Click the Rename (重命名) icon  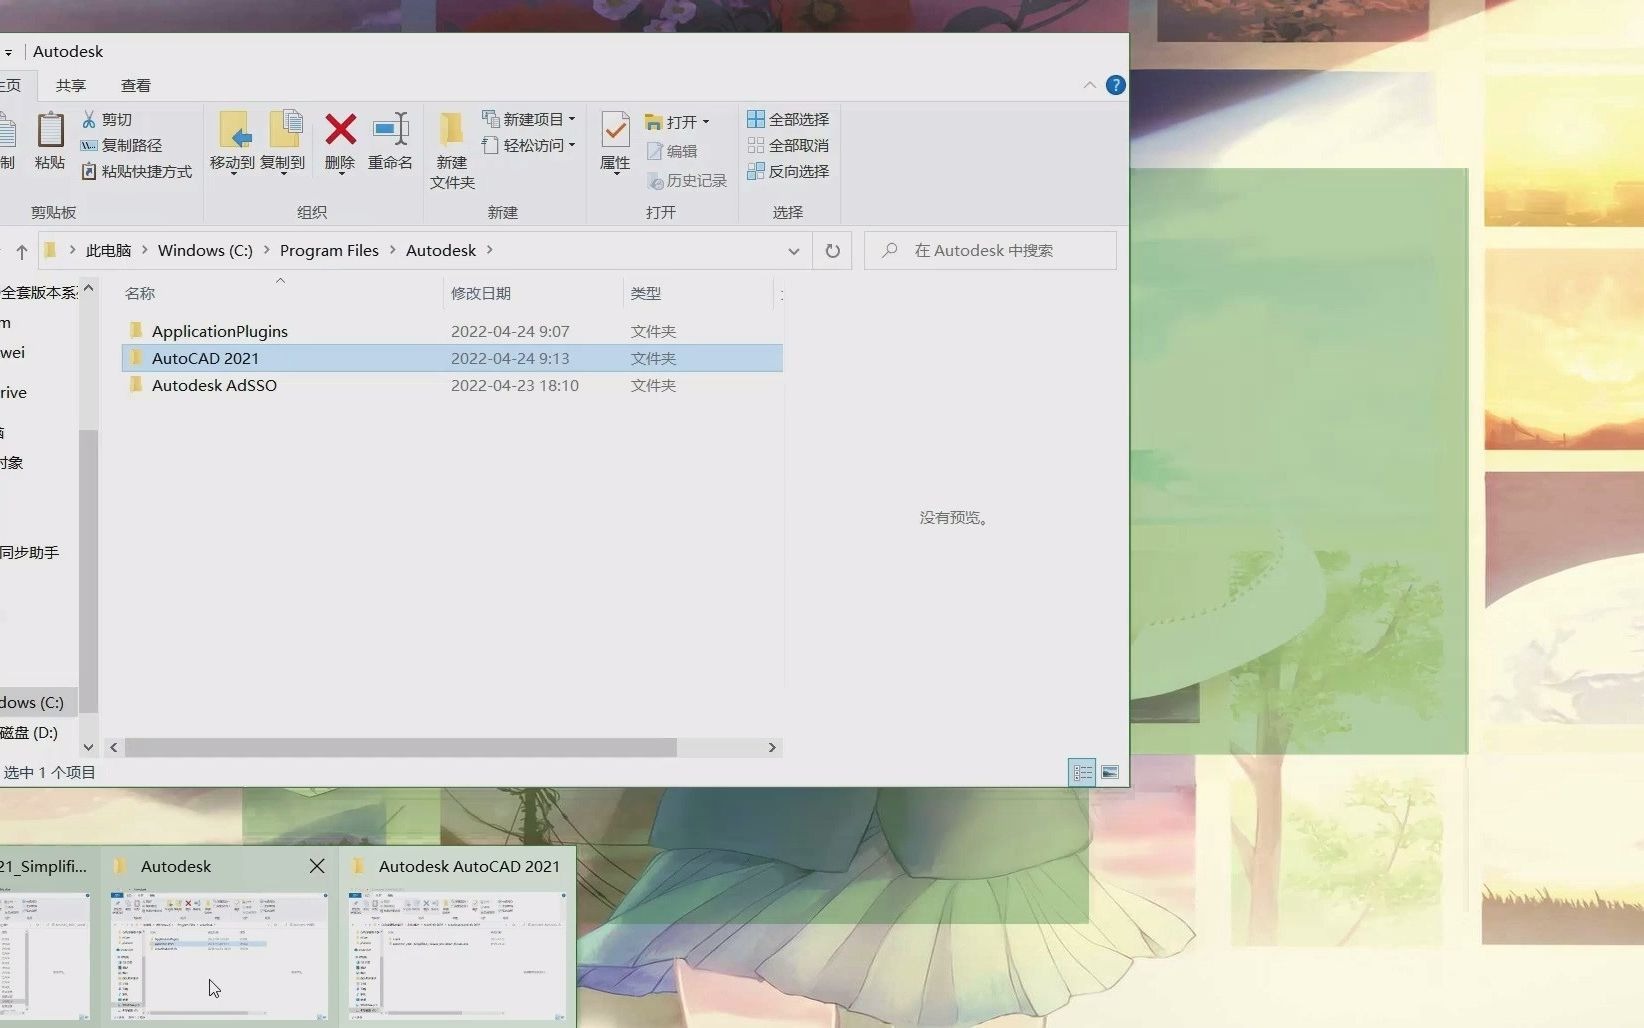pyautogui.click(x=390, y=129)
